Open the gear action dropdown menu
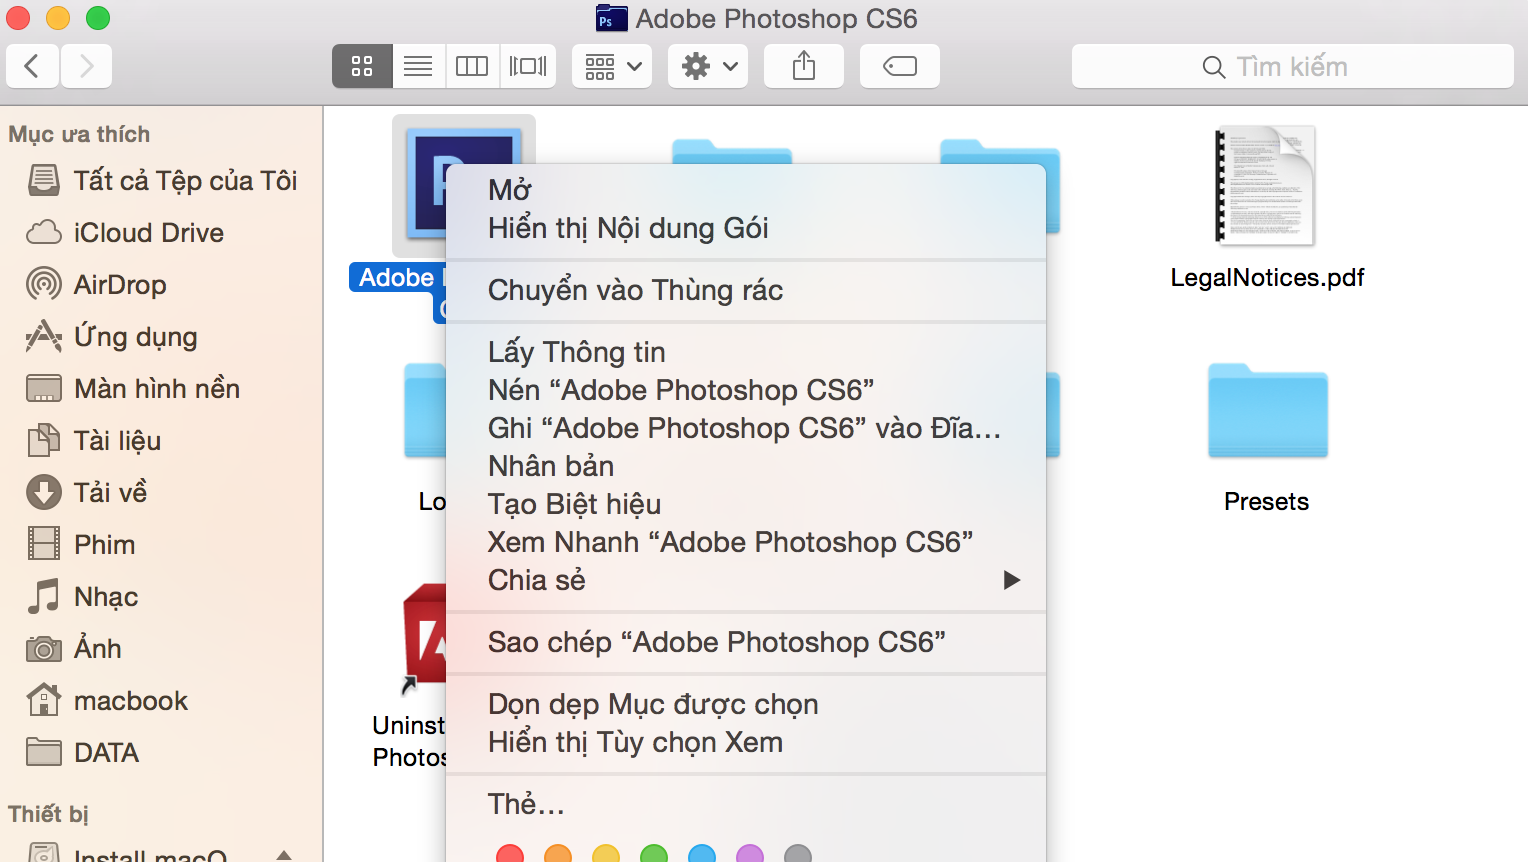 pyautogui.click(x=708, y=66)
